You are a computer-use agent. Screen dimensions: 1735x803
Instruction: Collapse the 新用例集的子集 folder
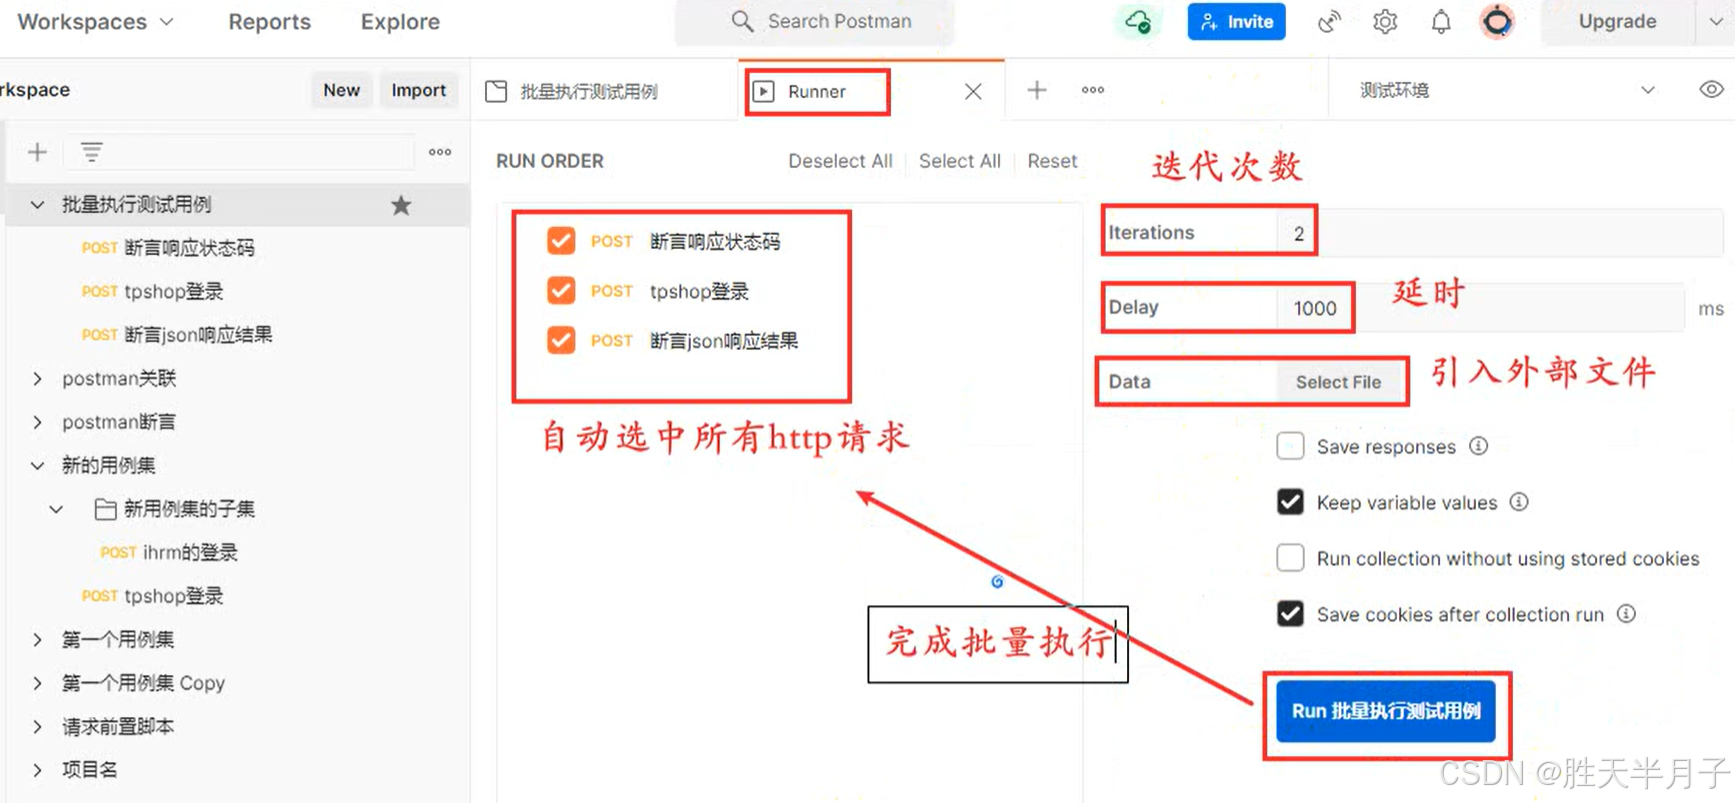point(56,509)
